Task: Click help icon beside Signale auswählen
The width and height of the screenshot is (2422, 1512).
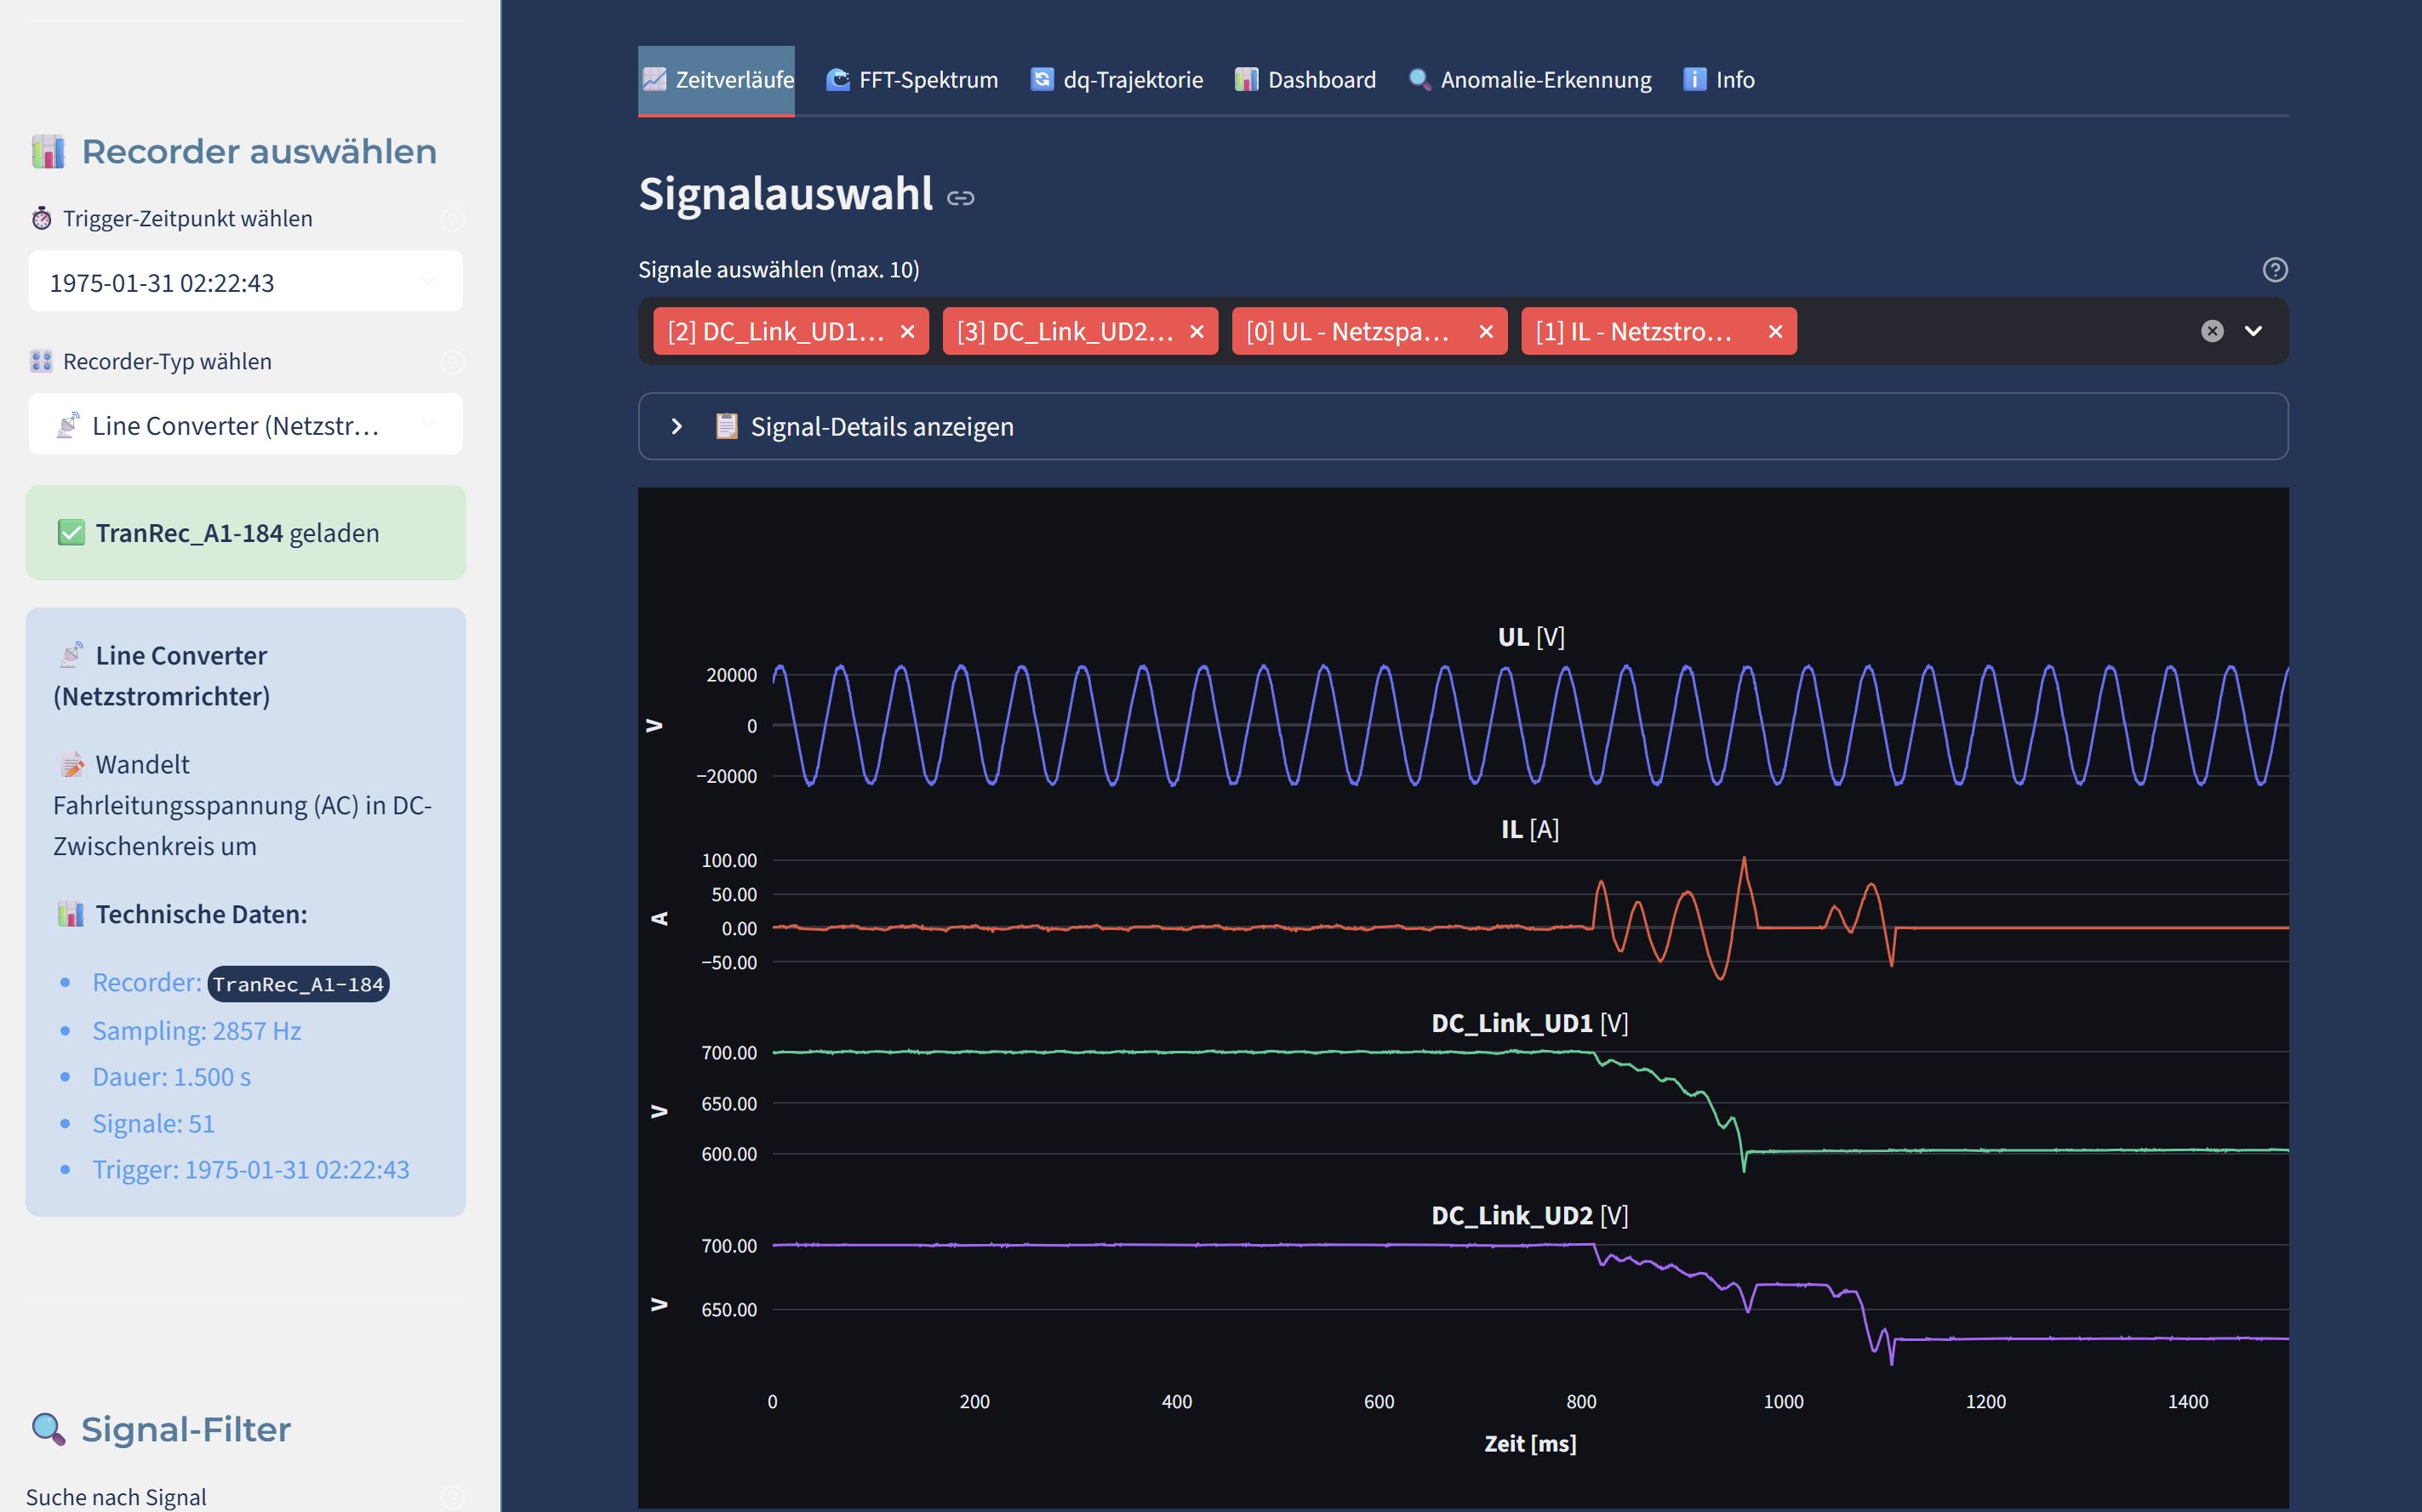Action: (2274, 269)
